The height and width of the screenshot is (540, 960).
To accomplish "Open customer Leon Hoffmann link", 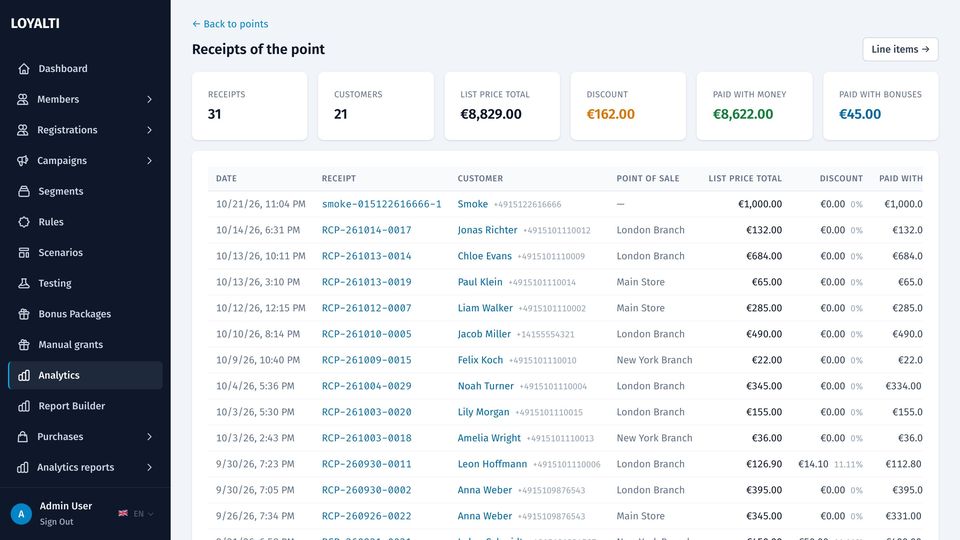I will 492,464.
